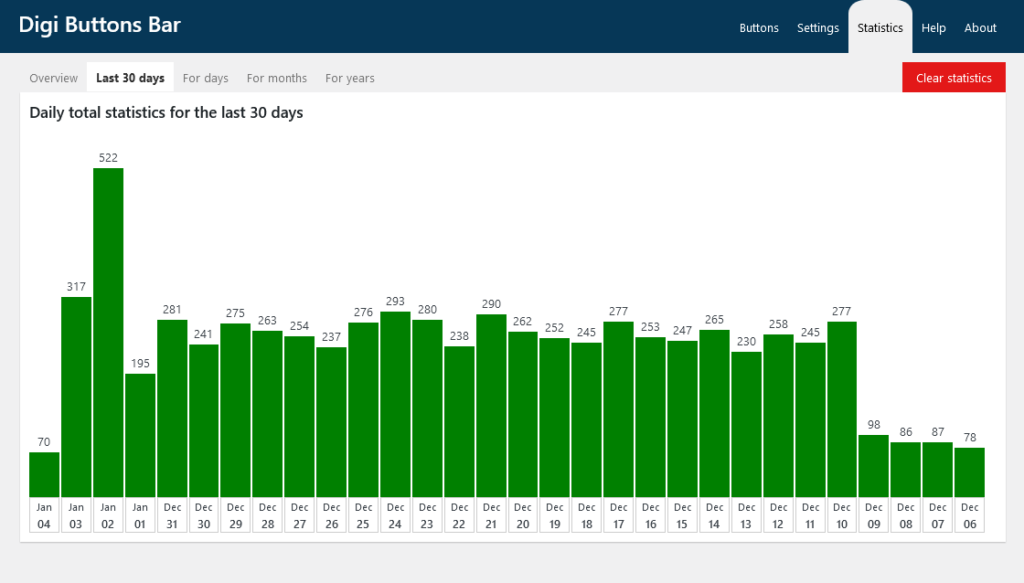Open the Settings tab
This screenshot has height=583, width=1024.
click(x=818, y=28)
